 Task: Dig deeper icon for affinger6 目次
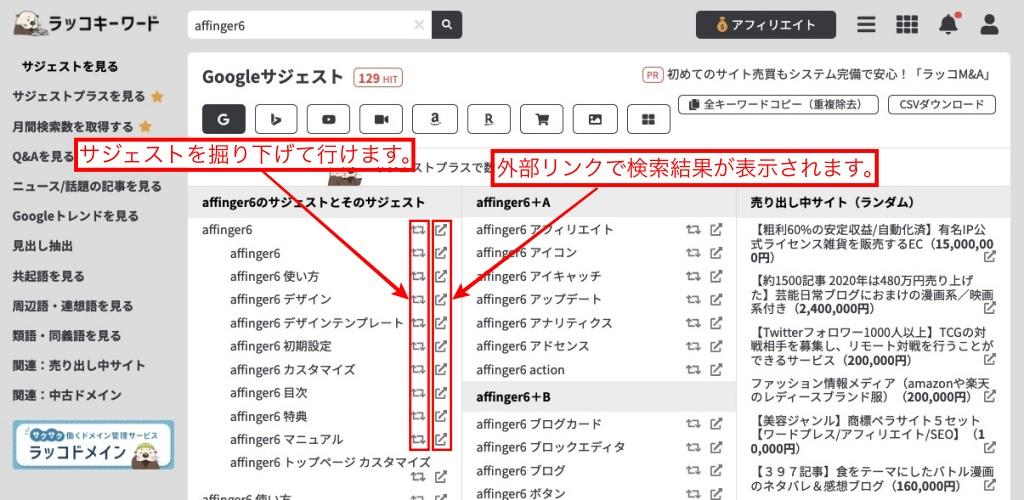[419, 393]
